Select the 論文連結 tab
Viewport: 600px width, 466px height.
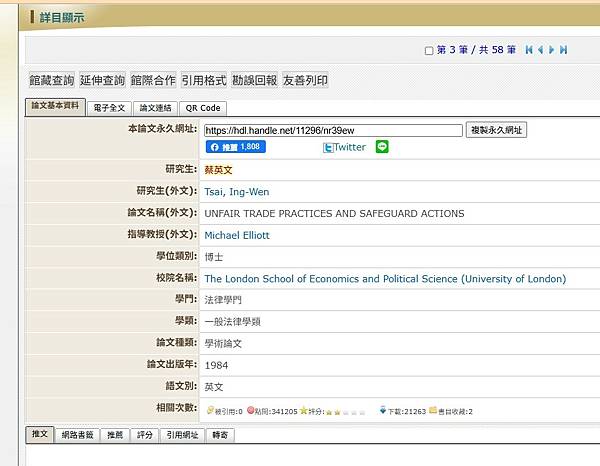155,108
